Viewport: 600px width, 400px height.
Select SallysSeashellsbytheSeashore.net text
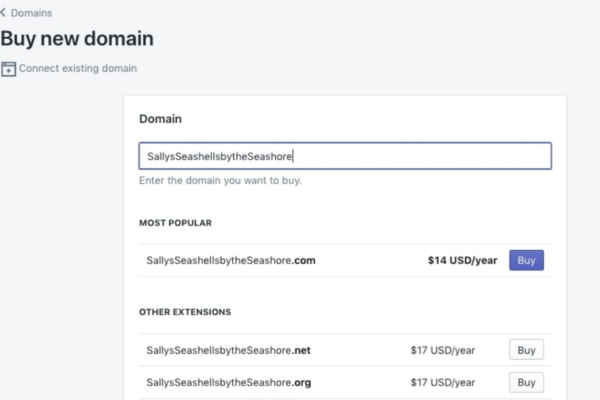click(228, 350)
